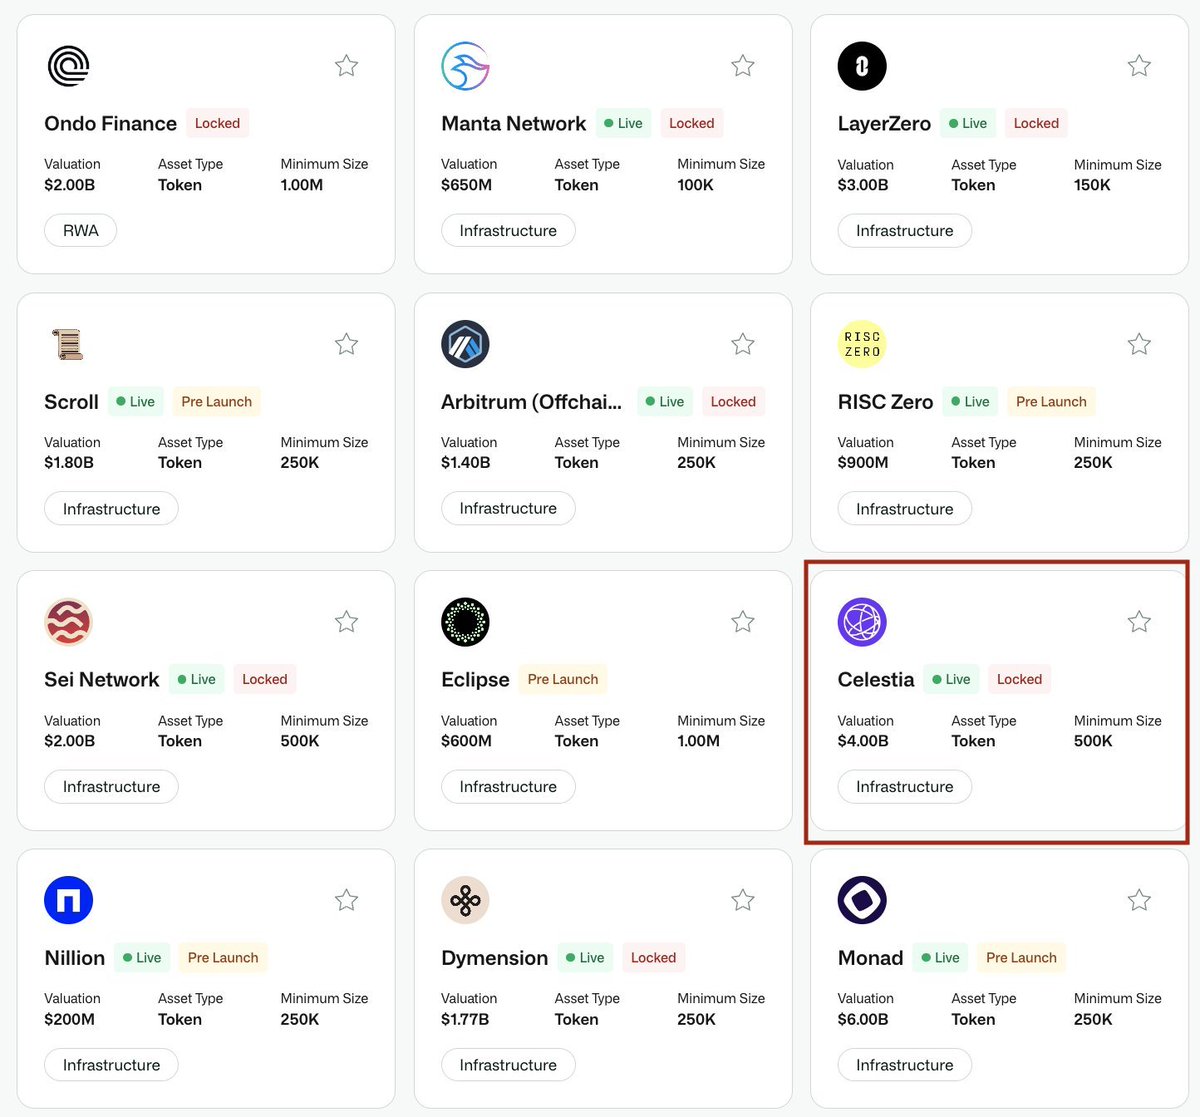Click Infrastructure tag on Sei Network
The height and width of the screenshot is (1117, 1200).
pos(111,787)
